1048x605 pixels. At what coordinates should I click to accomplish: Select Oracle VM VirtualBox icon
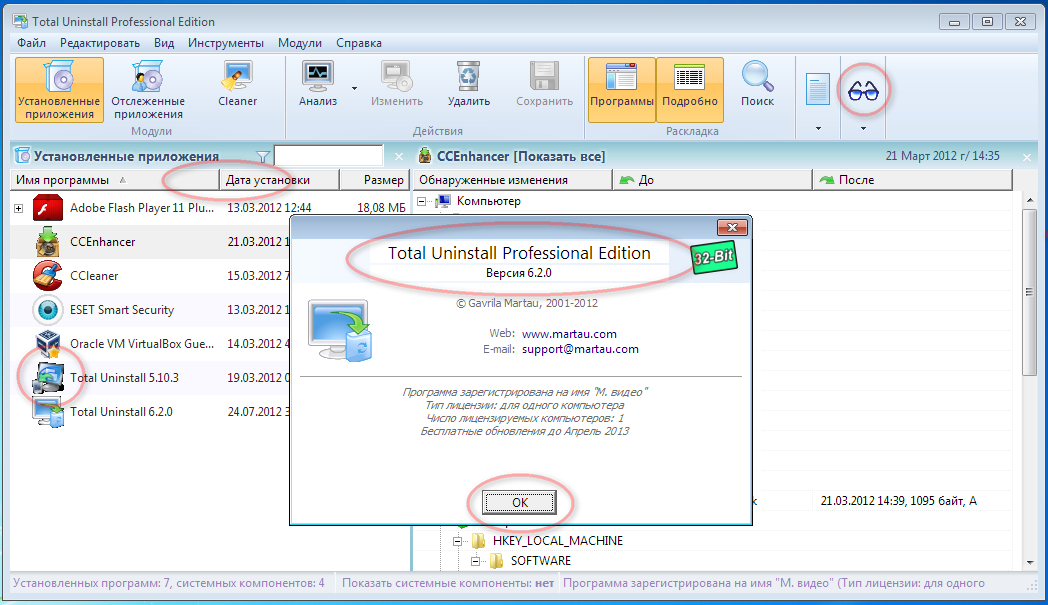(47, 344)
